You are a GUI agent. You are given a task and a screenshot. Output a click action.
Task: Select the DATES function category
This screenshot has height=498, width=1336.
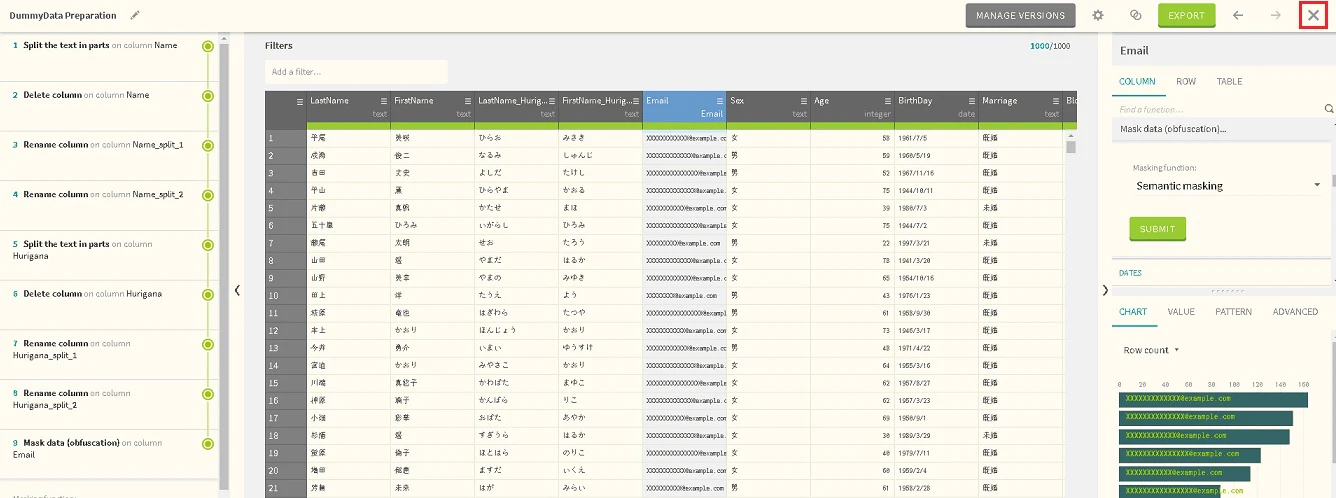point(1130,272)
